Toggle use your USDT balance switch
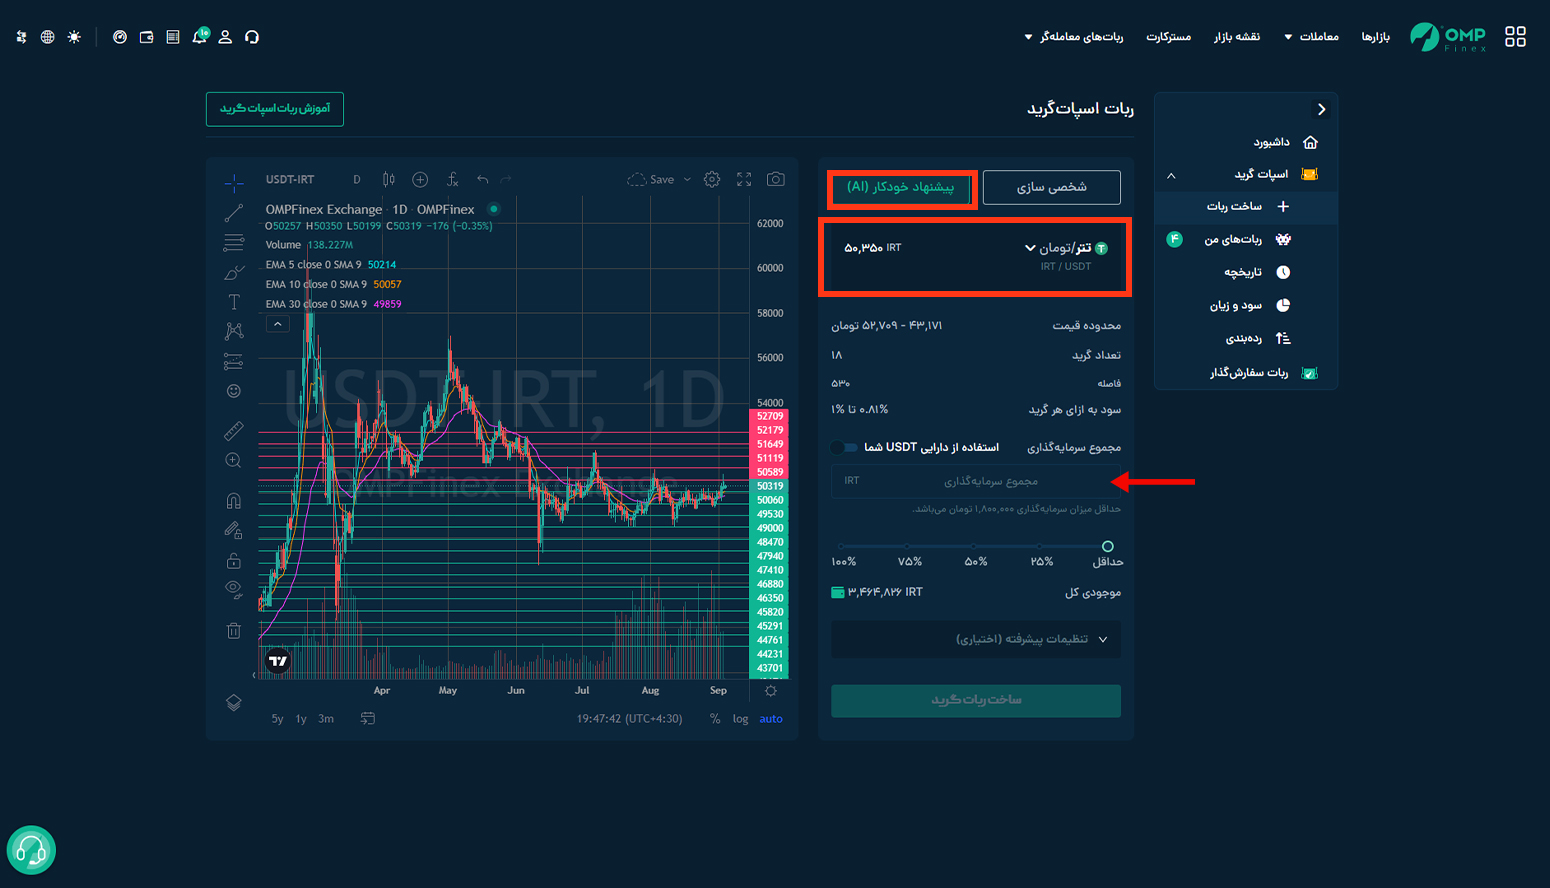This screenshot has width=1550, height=888. pos(845,447)
